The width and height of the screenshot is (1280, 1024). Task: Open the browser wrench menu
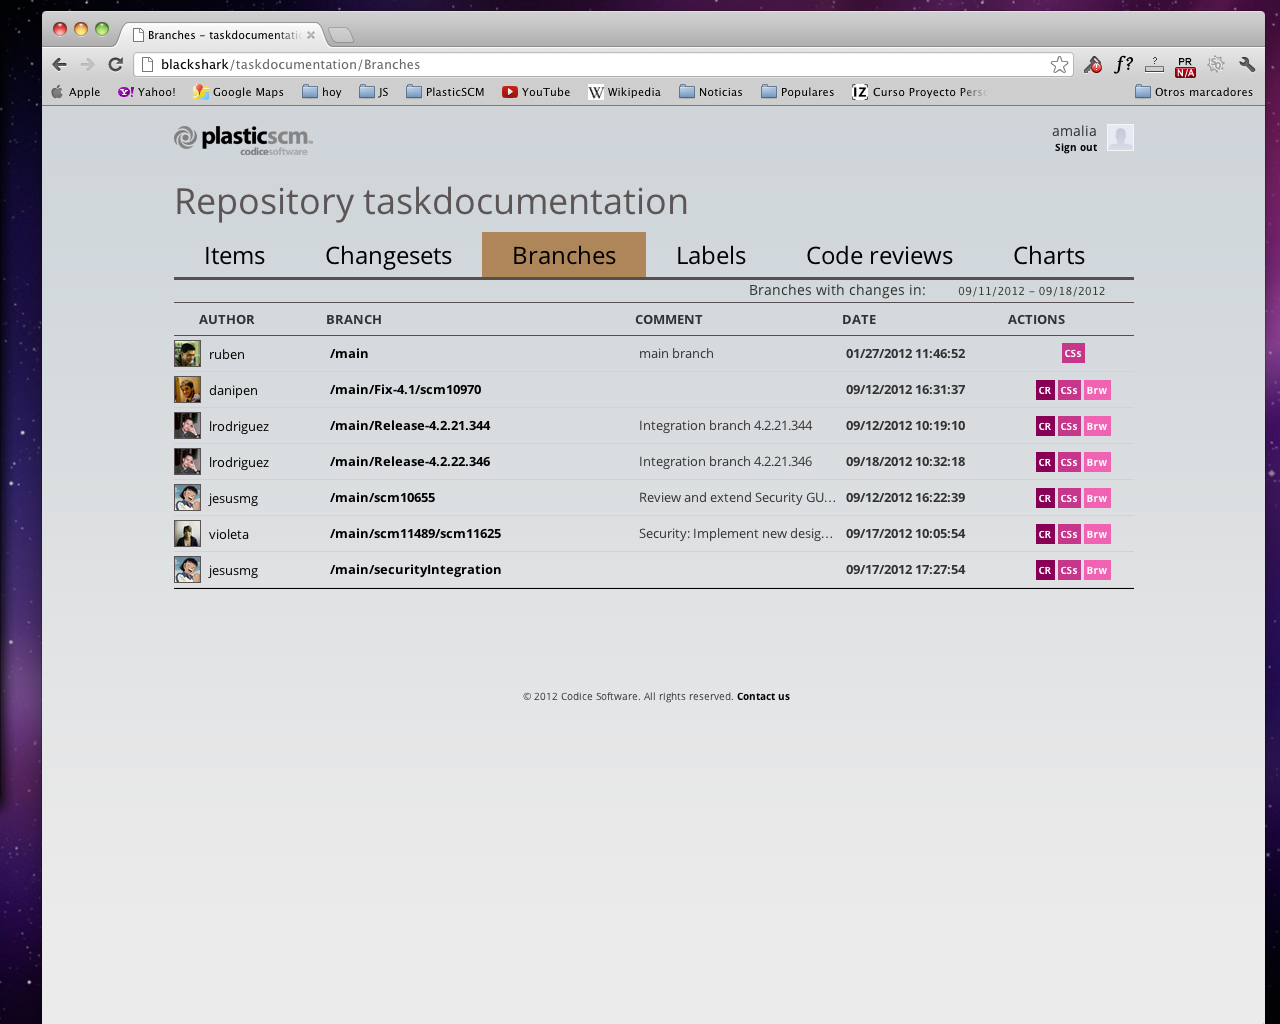click(1246, 63)
